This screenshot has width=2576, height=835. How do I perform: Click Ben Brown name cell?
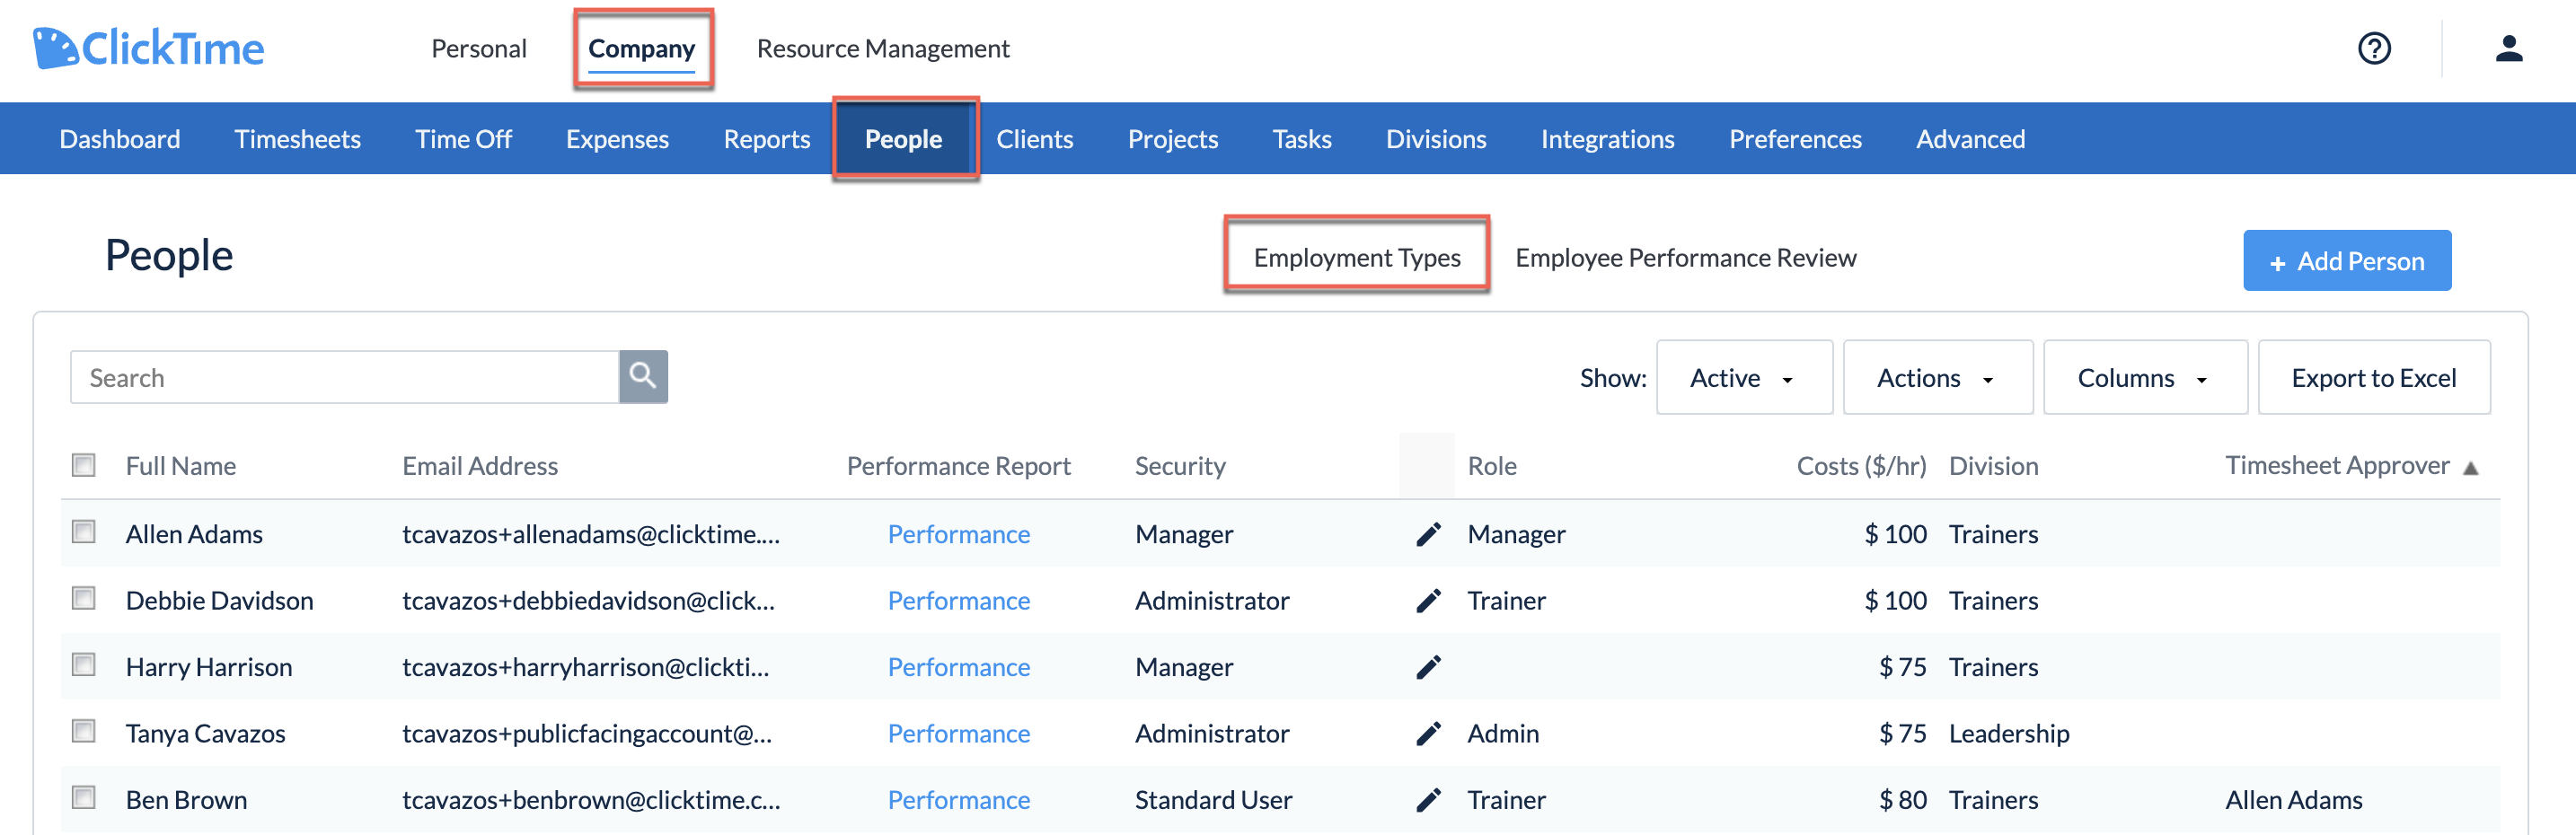(186, 800)
